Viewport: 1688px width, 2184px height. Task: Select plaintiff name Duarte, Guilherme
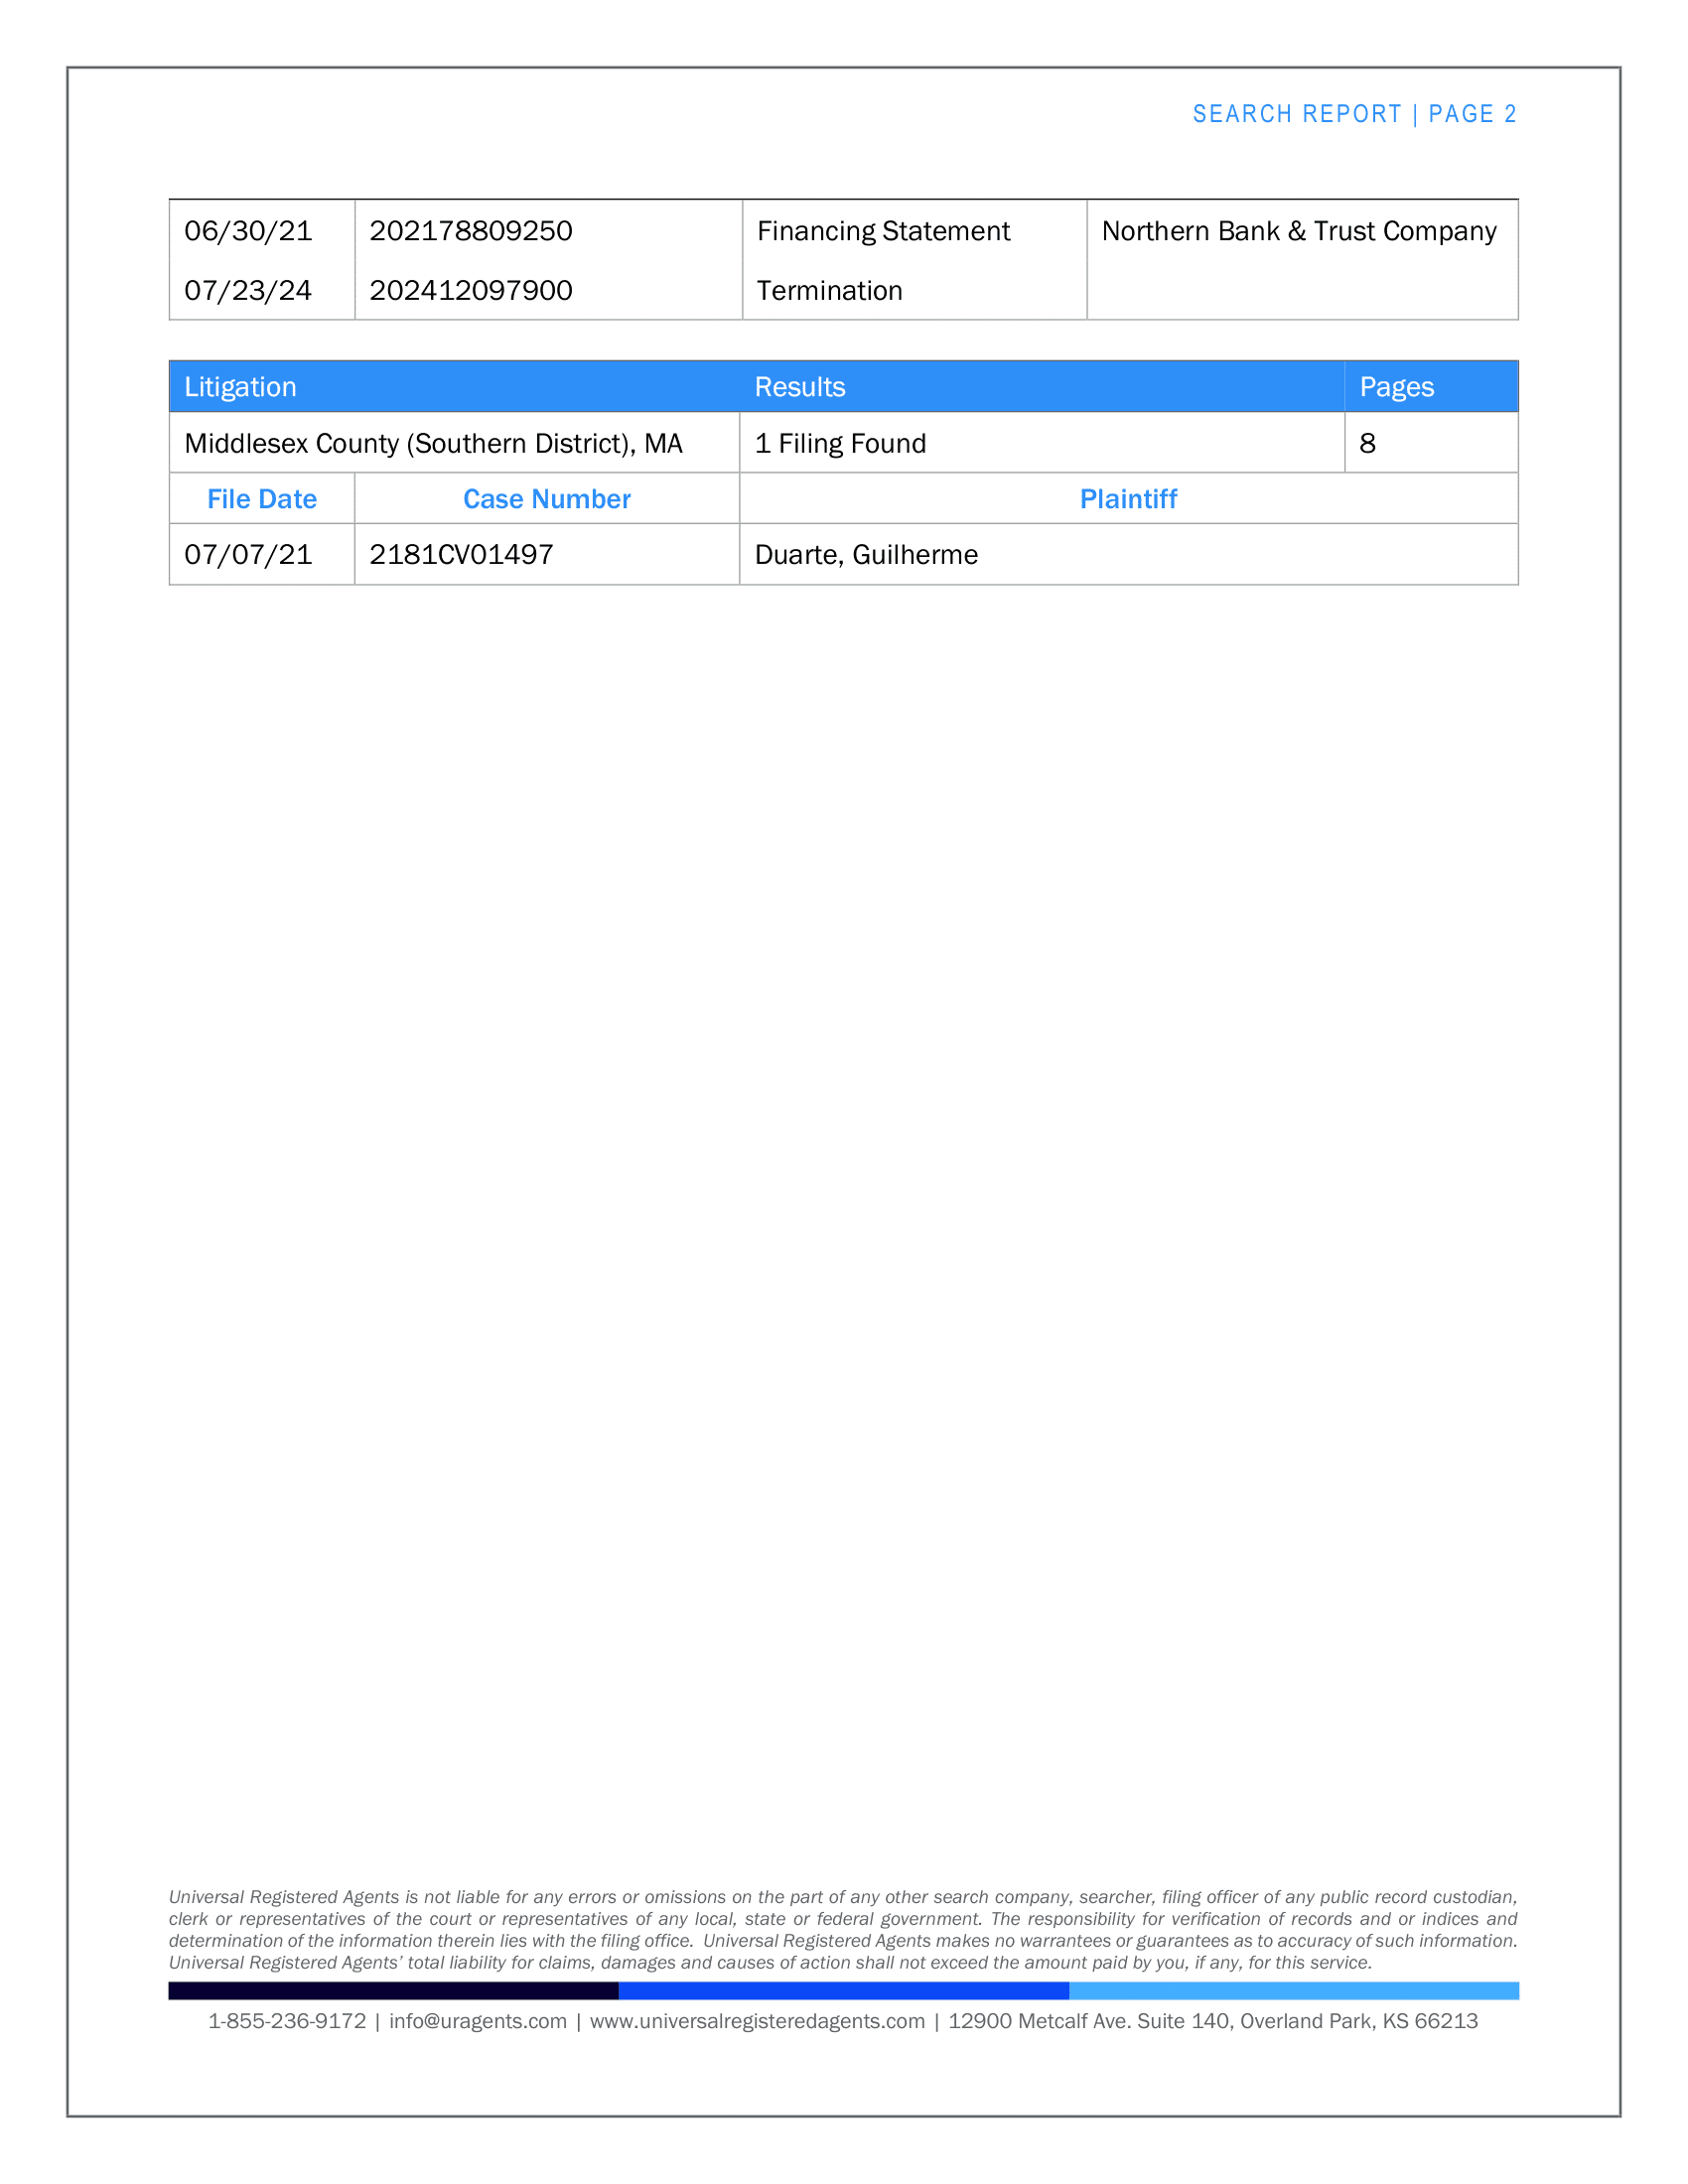866,554
